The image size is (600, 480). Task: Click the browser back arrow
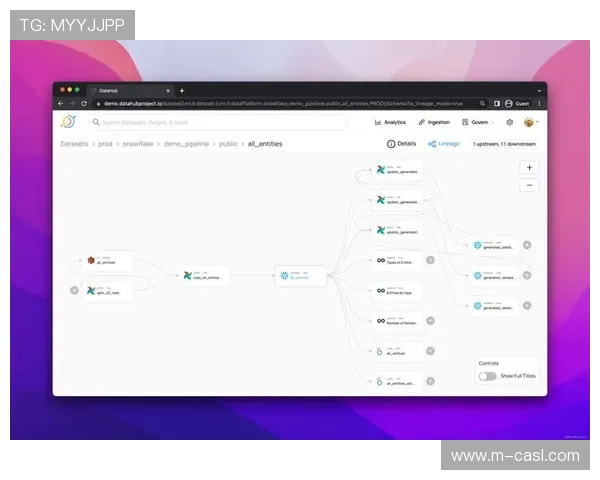click(60, 103)
